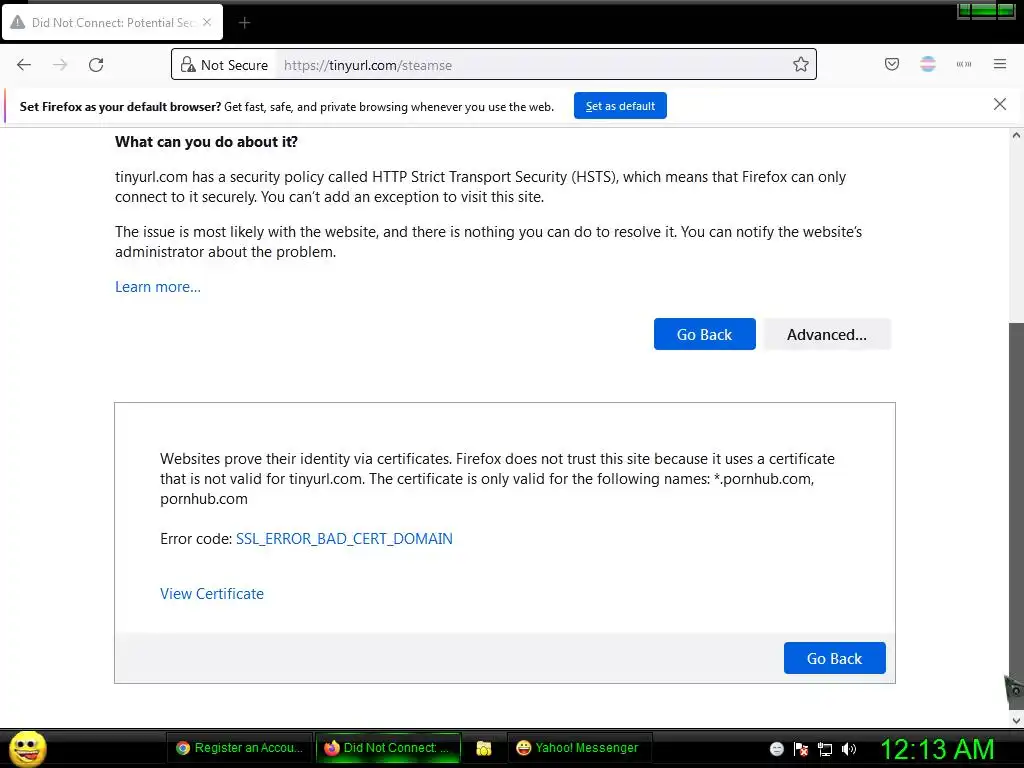1024x768 pixels.
Task: Open the smiley face Start button
Action: tap(27, 748)
